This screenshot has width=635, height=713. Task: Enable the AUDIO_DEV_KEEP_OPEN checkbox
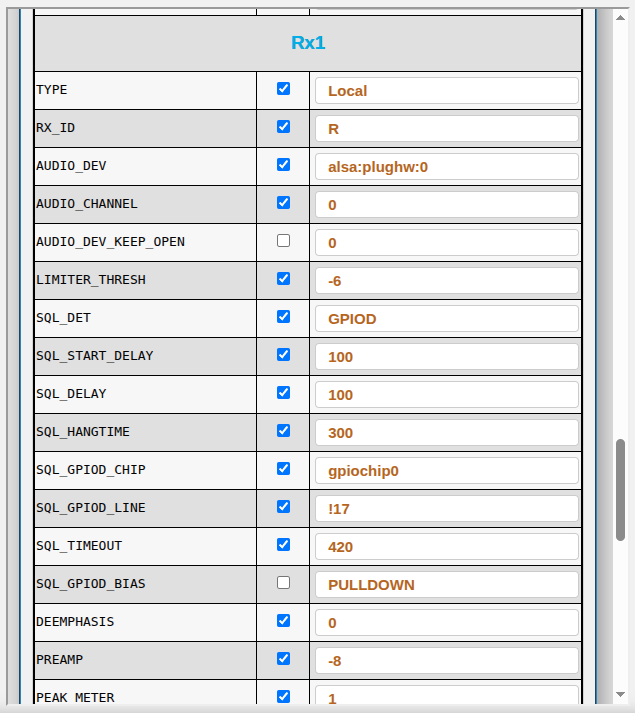click(x=283, y=241)
